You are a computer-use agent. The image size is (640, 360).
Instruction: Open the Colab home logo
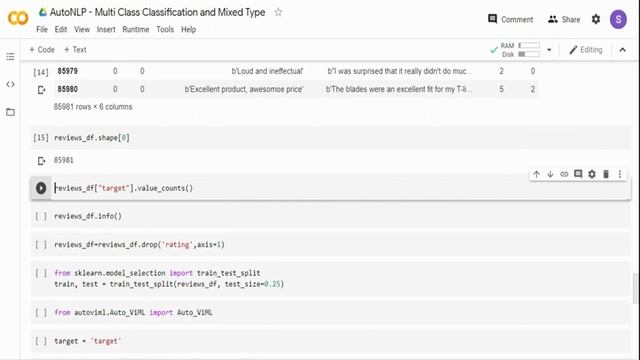coord(18,18)
